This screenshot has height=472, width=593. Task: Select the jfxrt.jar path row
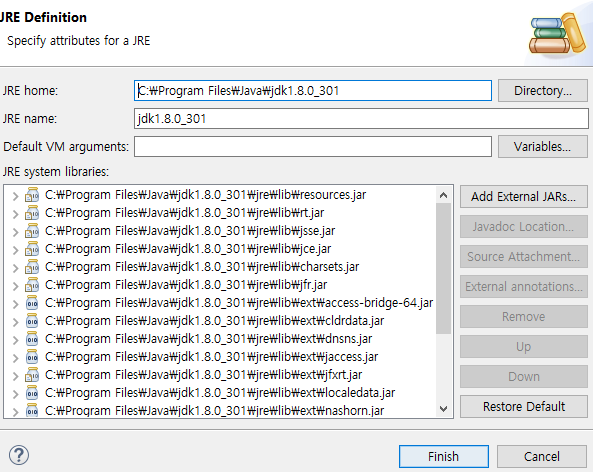[x=203, y=375]
